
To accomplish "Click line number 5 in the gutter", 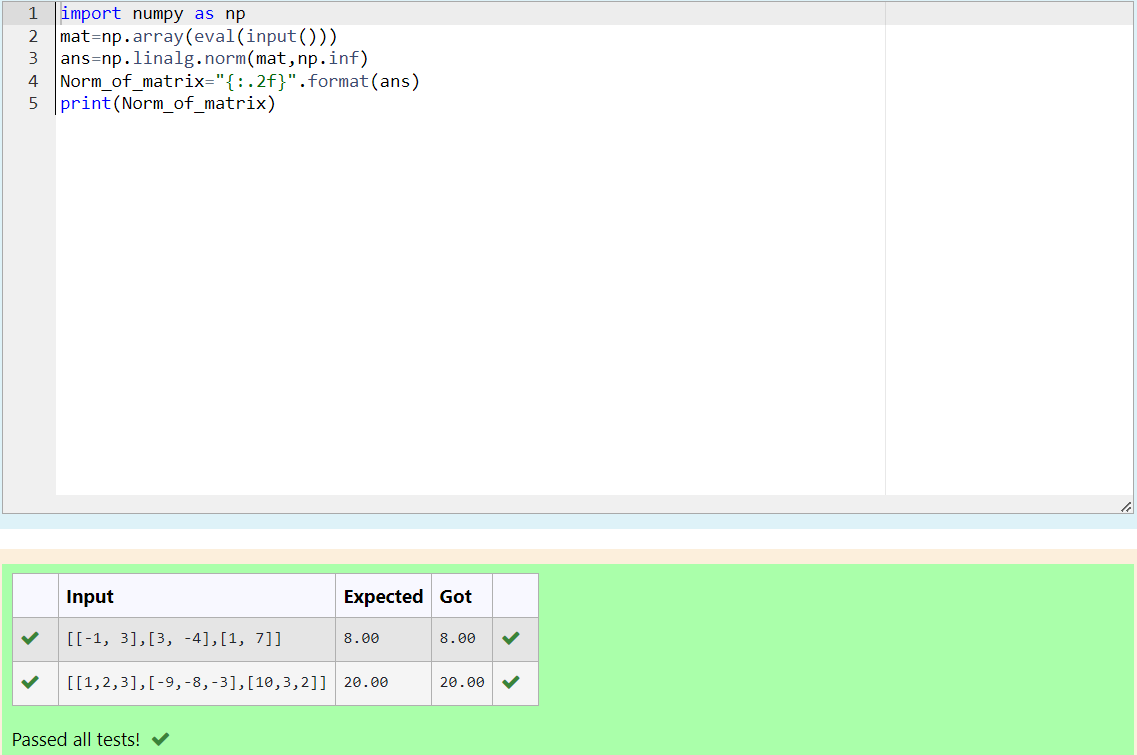I will 33,103.
